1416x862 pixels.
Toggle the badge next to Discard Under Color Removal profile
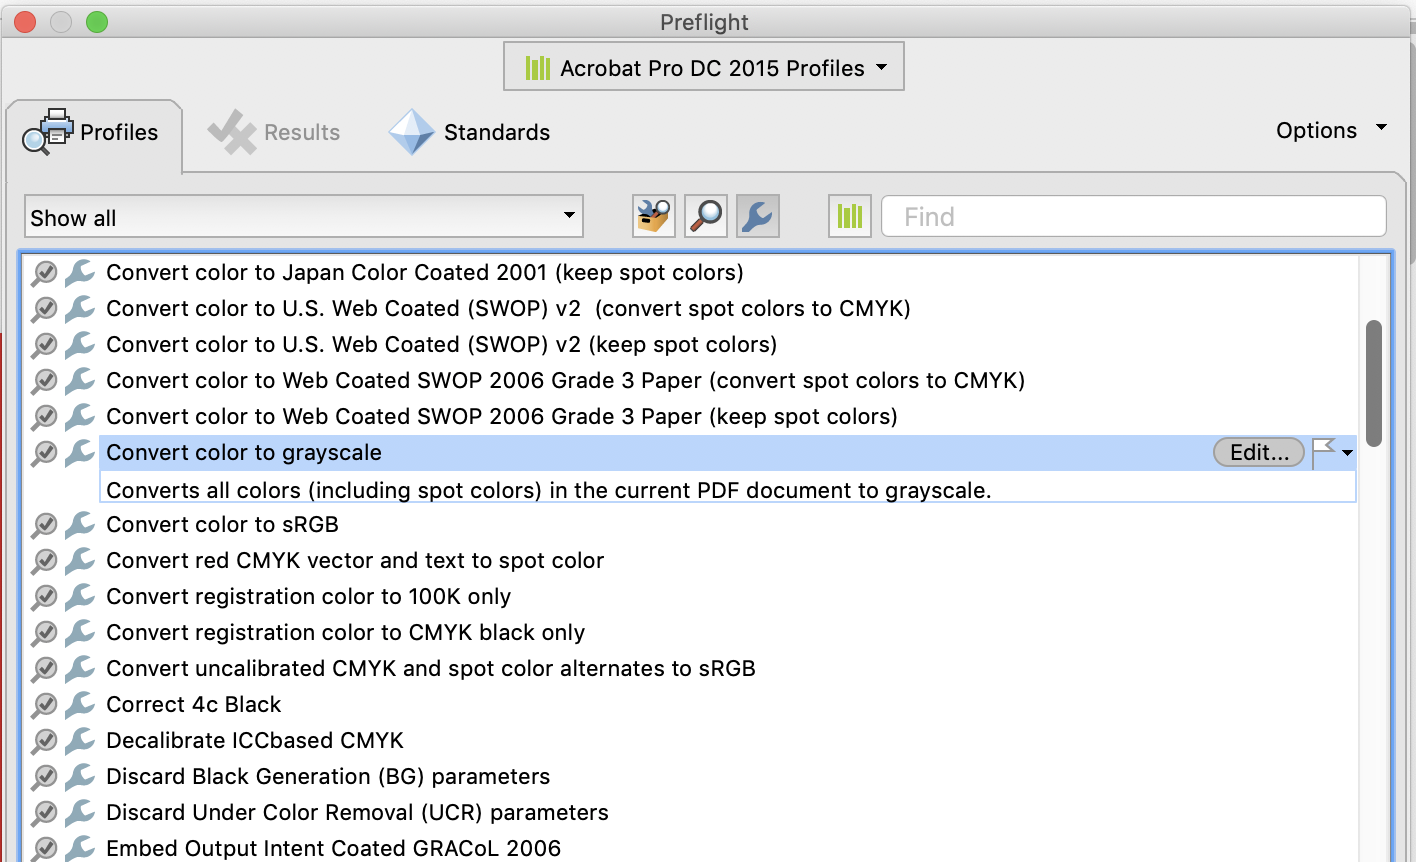tap(44, 812)
